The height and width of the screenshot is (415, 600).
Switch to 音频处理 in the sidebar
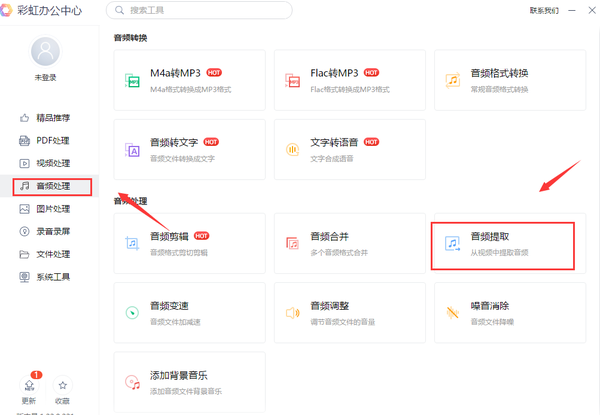point(52,186)
